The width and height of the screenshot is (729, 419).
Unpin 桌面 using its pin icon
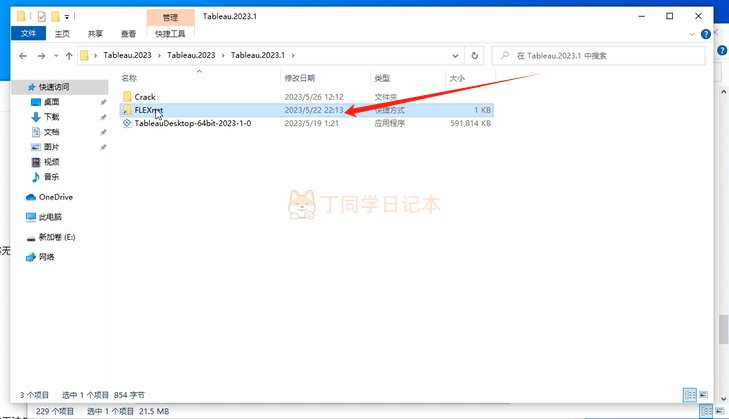tap(103, 102)
